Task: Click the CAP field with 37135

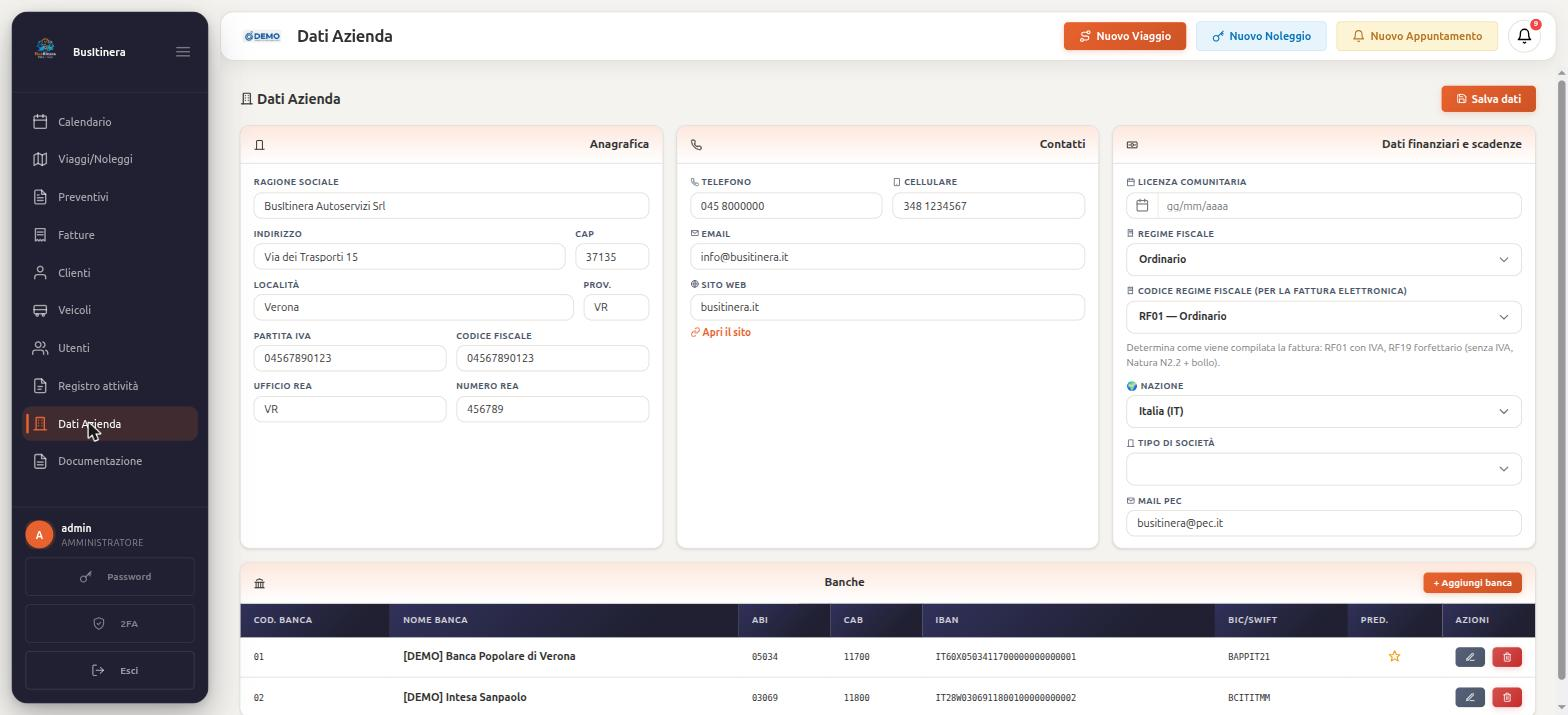Action: [x=612, y=257]
